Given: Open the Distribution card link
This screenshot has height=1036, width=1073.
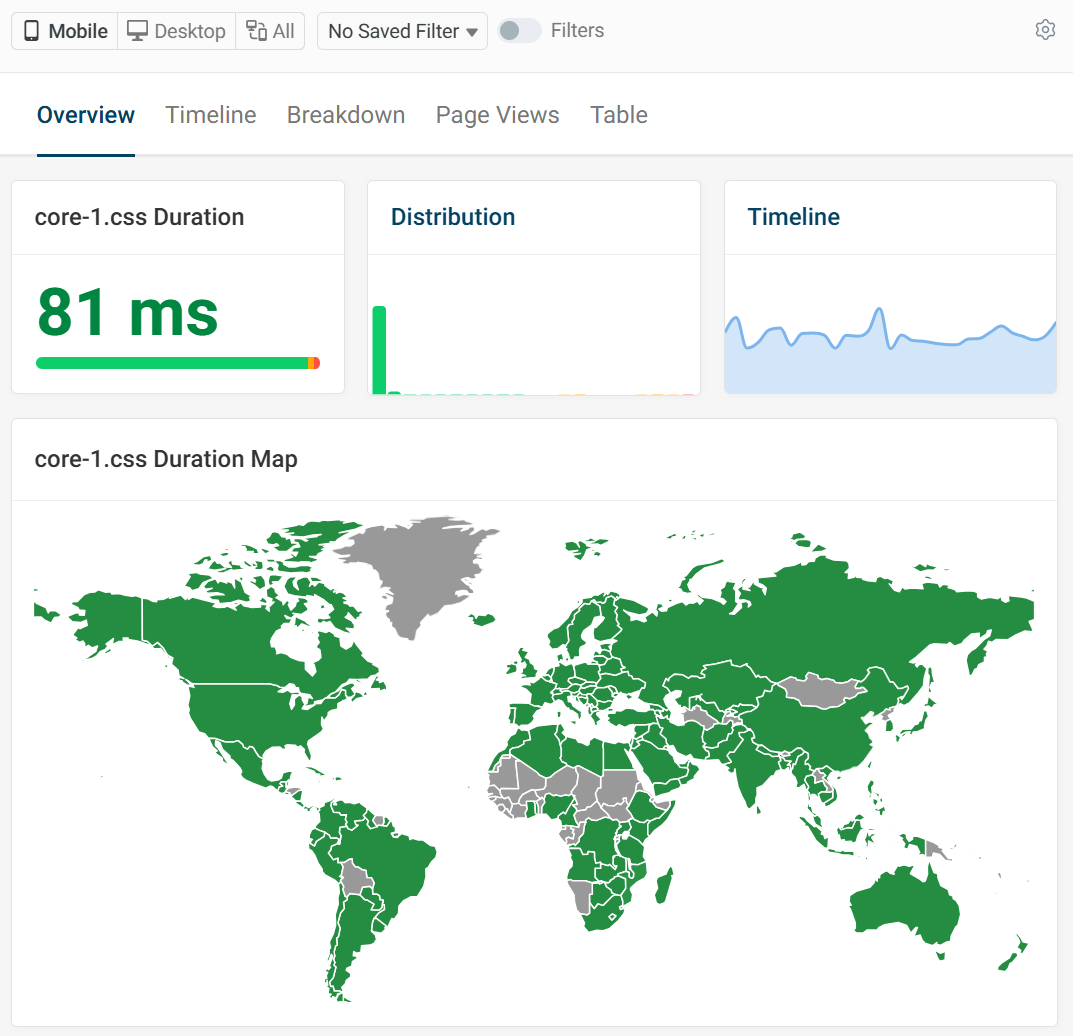Looking at the screenshot, I should [453, 216].
